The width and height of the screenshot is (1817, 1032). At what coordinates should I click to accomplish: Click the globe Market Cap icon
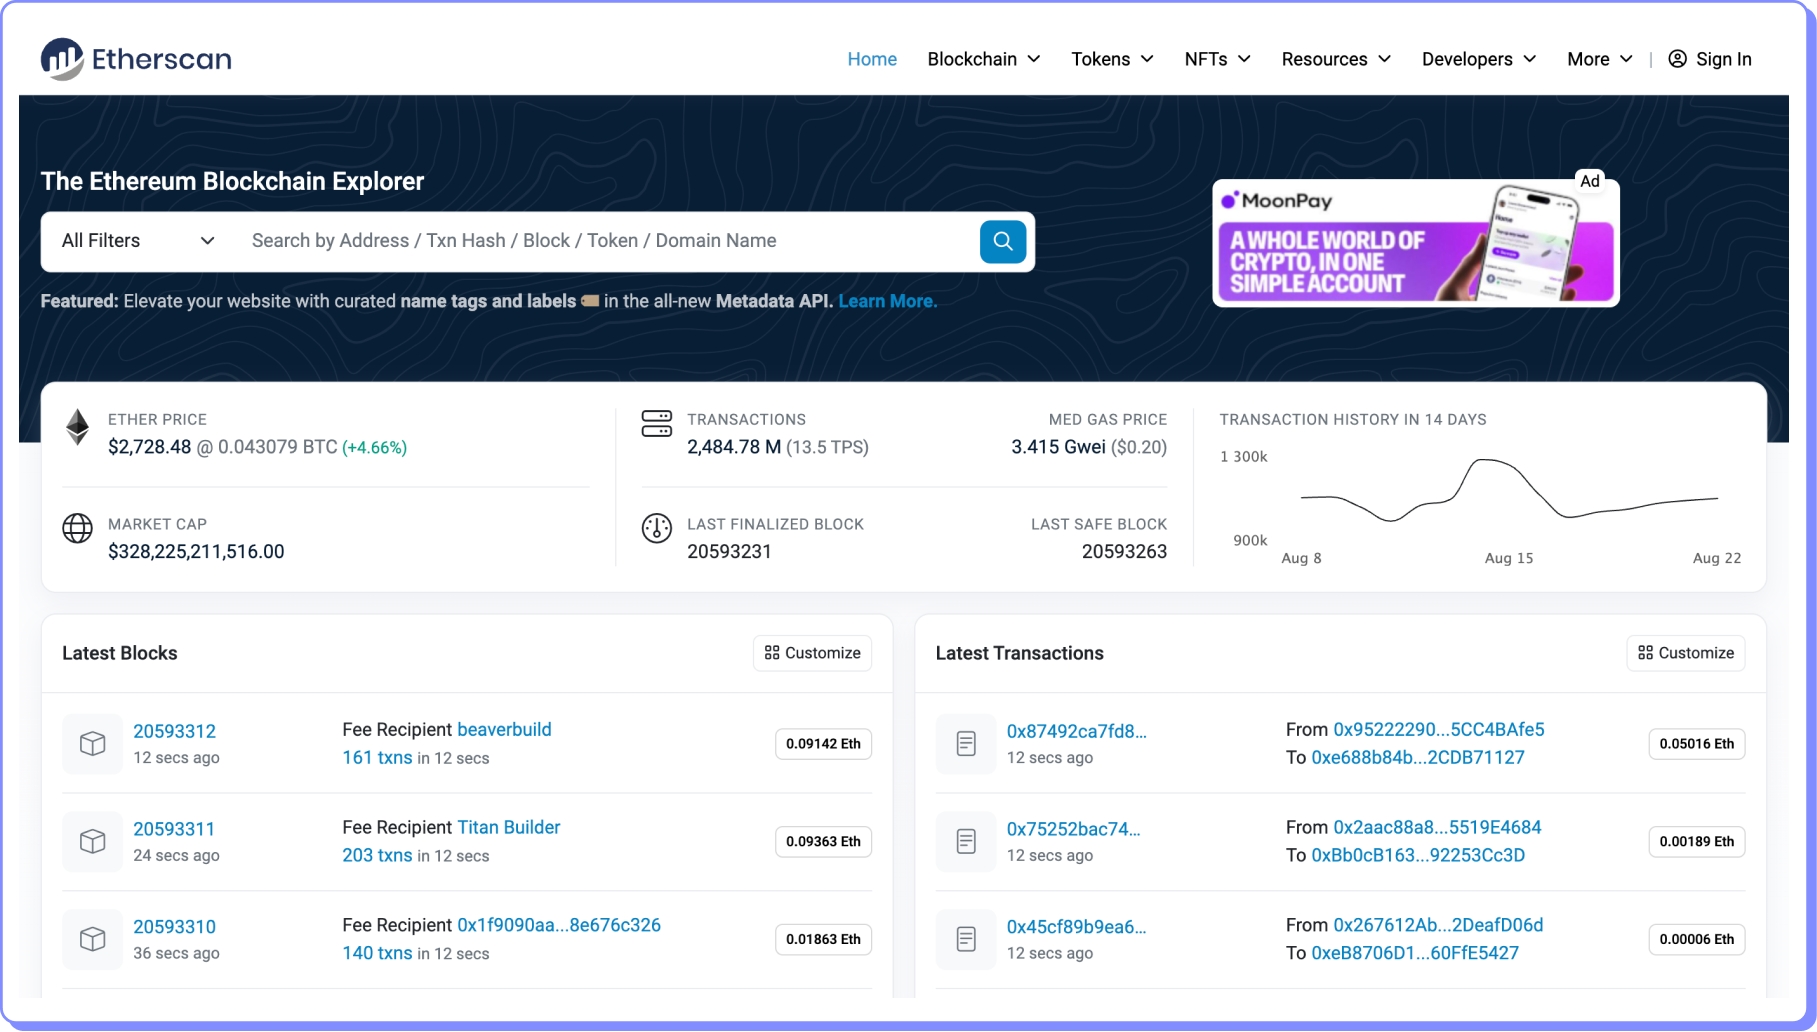point(77,528)
